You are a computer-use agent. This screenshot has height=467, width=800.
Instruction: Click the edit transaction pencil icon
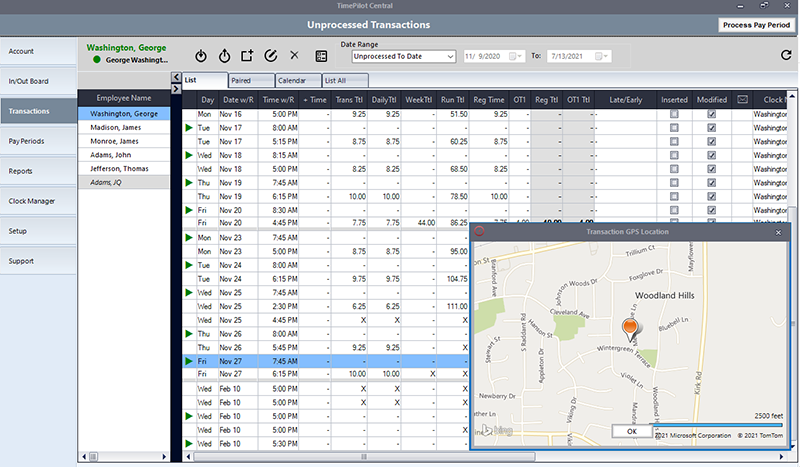270,56
